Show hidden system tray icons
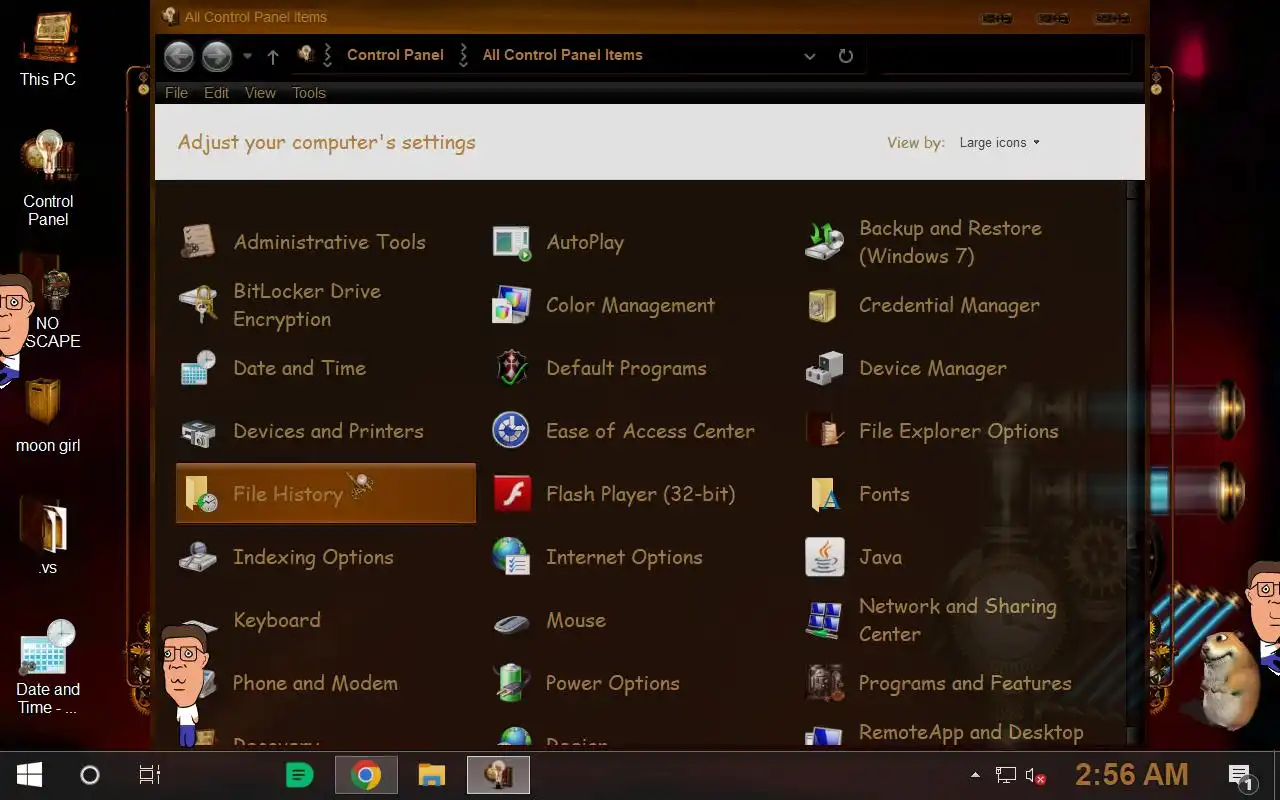This screenshot has width=1280, height=800. coord(975,775)
